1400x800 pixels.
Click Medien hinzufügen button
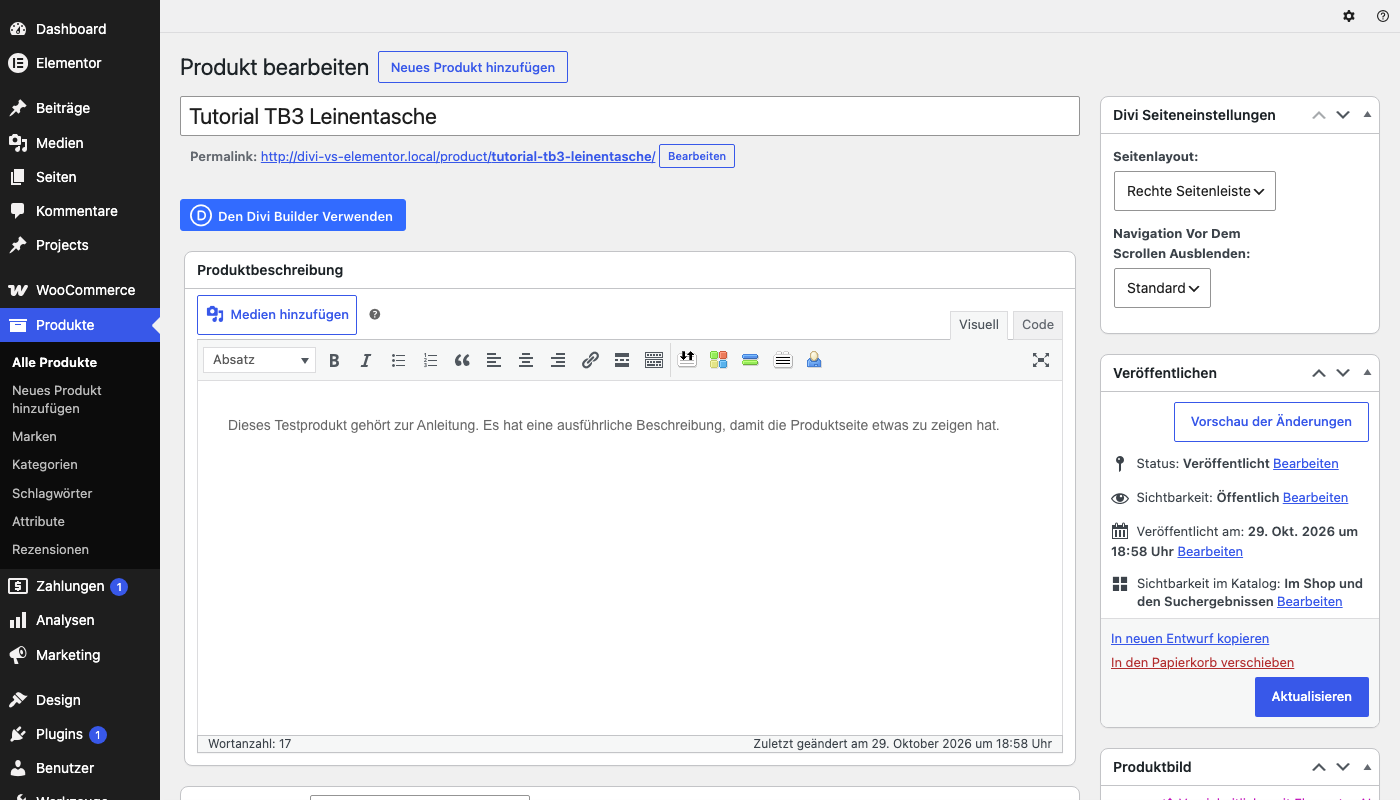click(277, 314)
